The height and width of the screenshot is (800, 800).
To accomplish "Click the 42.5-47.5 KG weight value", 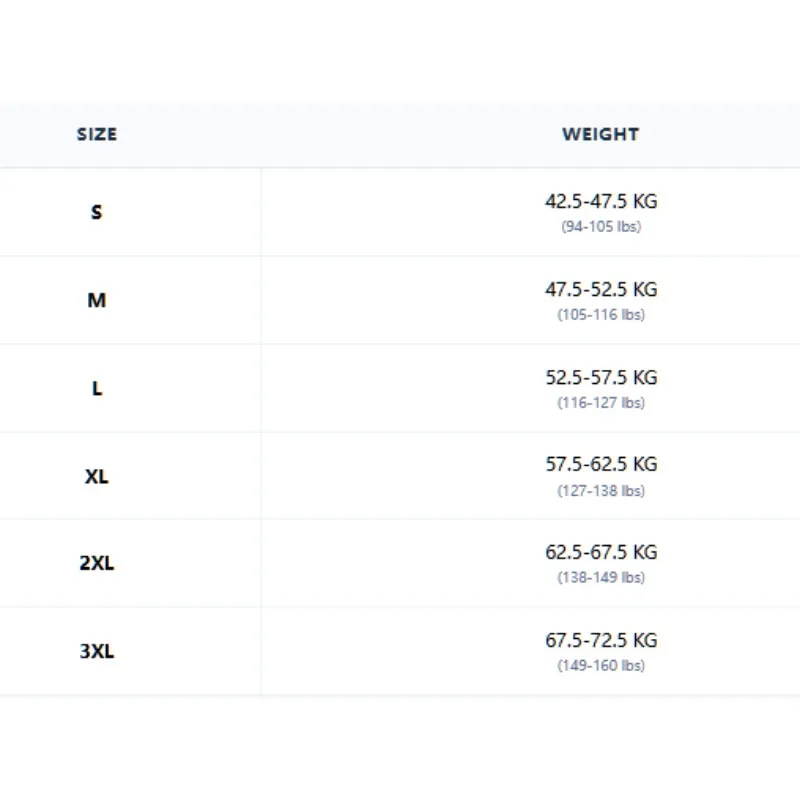I will click(x=601, y=202).
